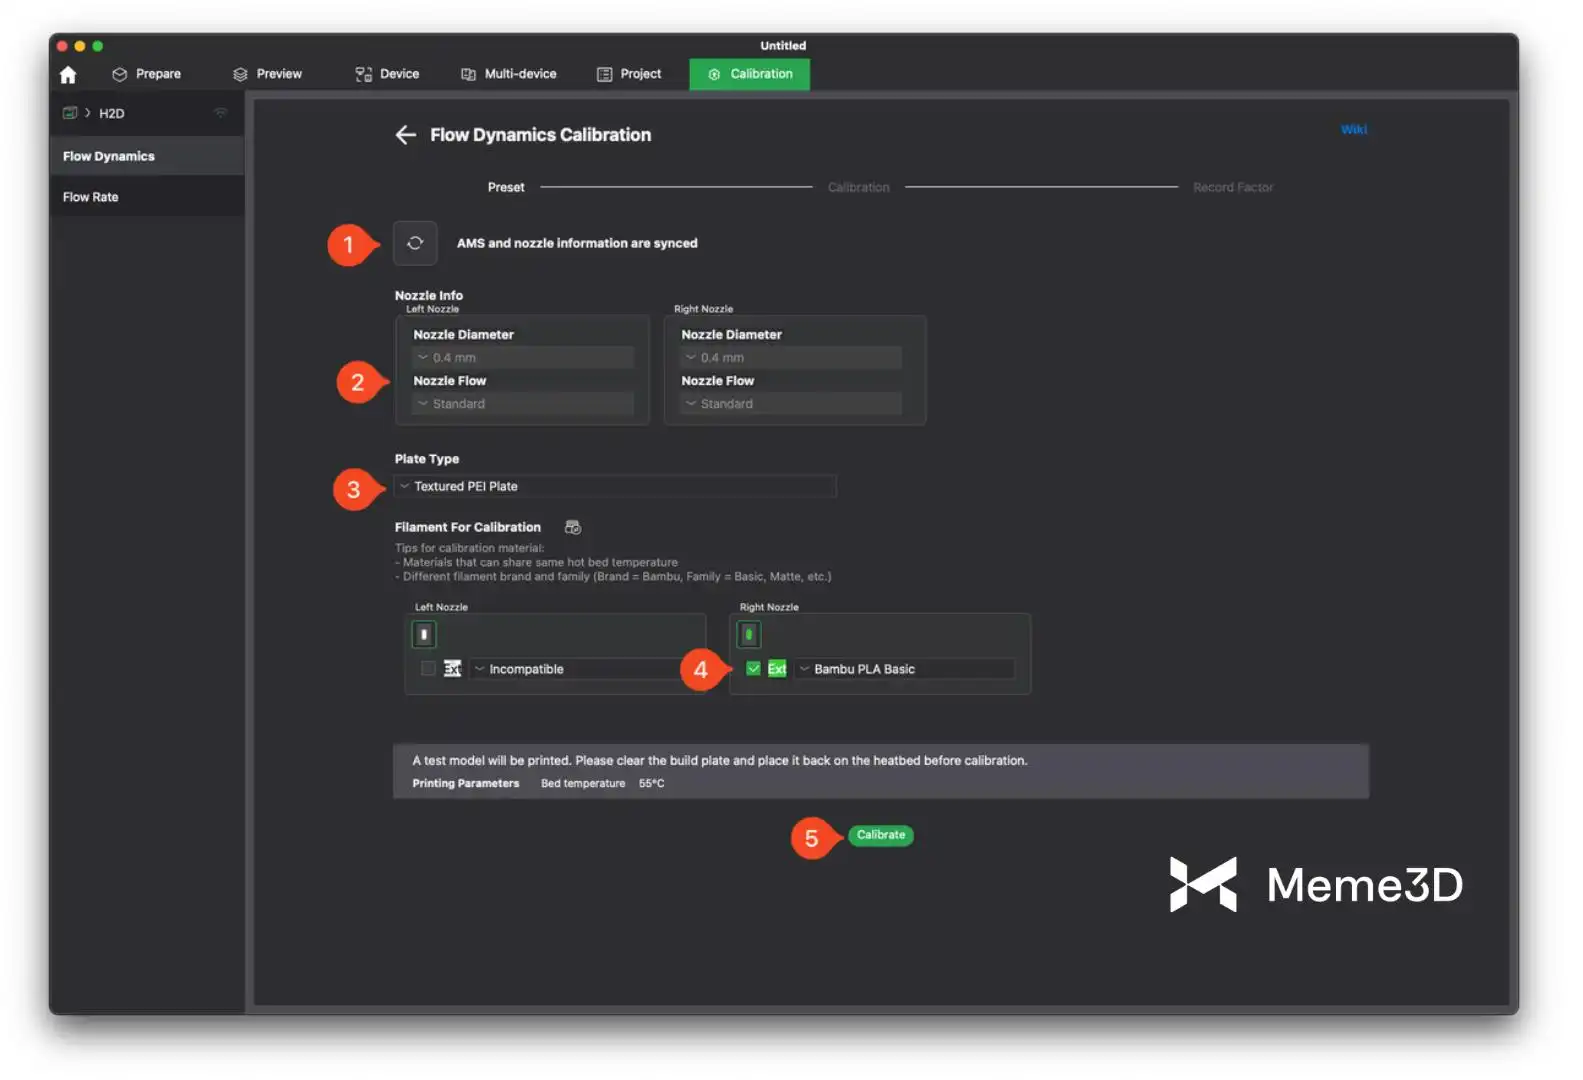Uncheck the right nozzle Ext filament checkbox
The image size is (1583, 1080).
[753, 669]
